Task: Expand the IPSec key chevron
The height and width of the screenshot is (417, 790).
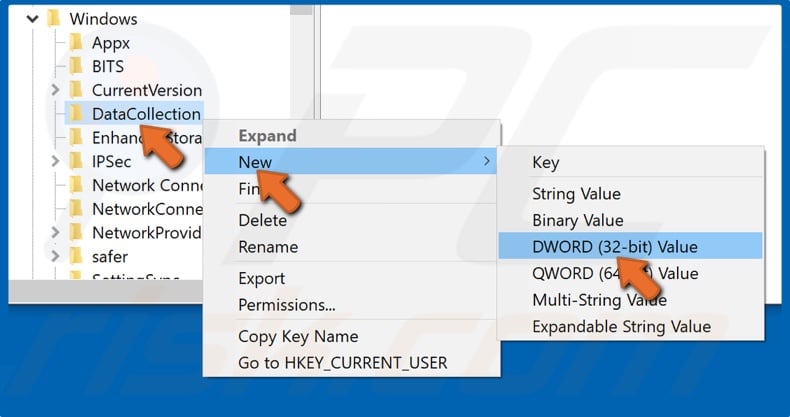Action: point(55,162)
